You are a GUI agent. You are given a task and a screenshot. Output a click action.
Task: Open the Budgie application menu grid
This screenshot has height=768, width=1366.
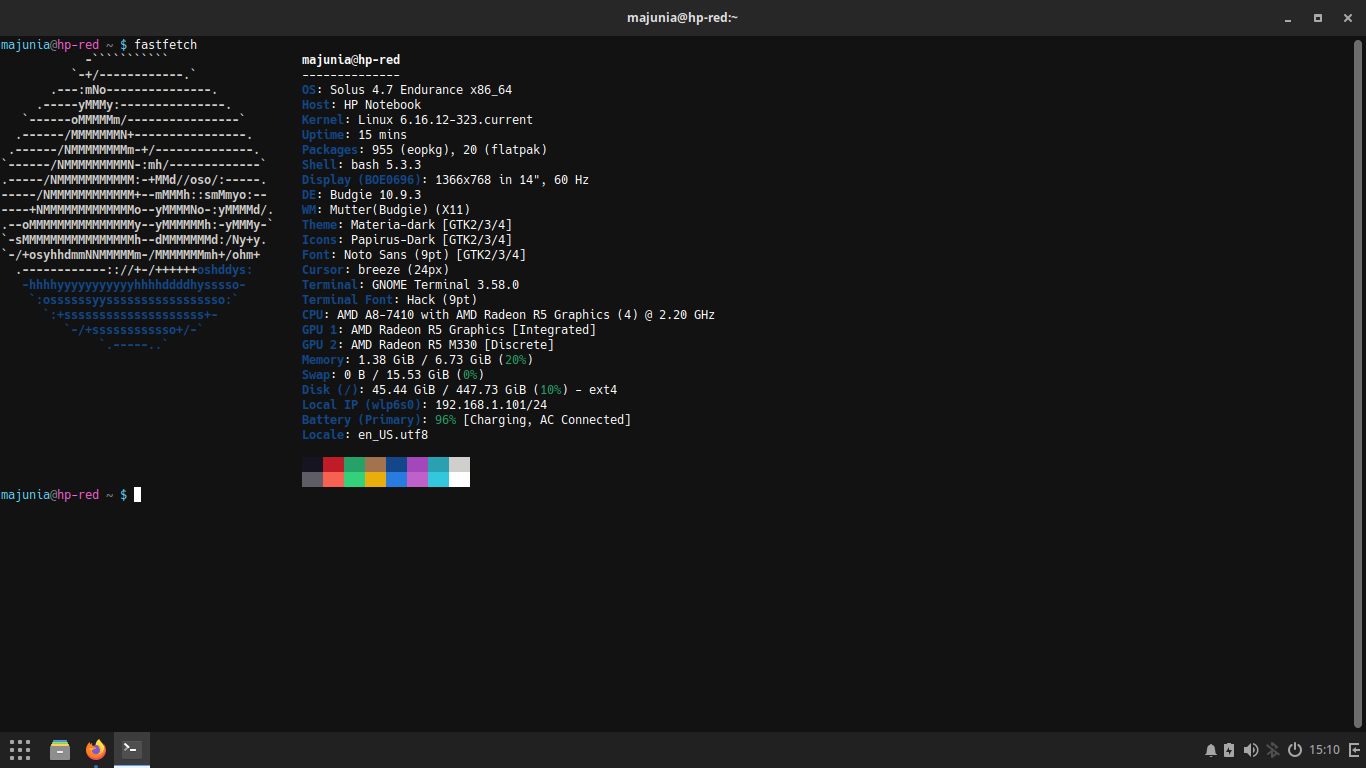[20, 749]
